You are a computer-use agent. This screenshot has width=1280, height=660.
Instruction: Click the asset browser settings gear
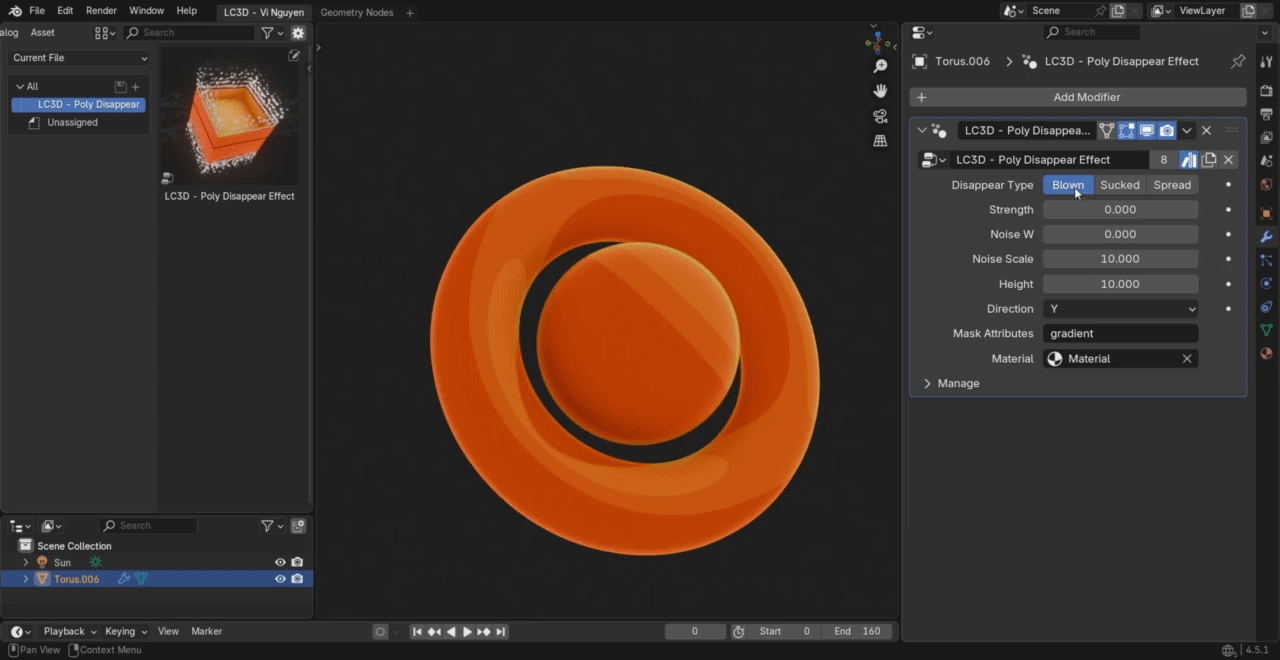[x=298, y=33]
